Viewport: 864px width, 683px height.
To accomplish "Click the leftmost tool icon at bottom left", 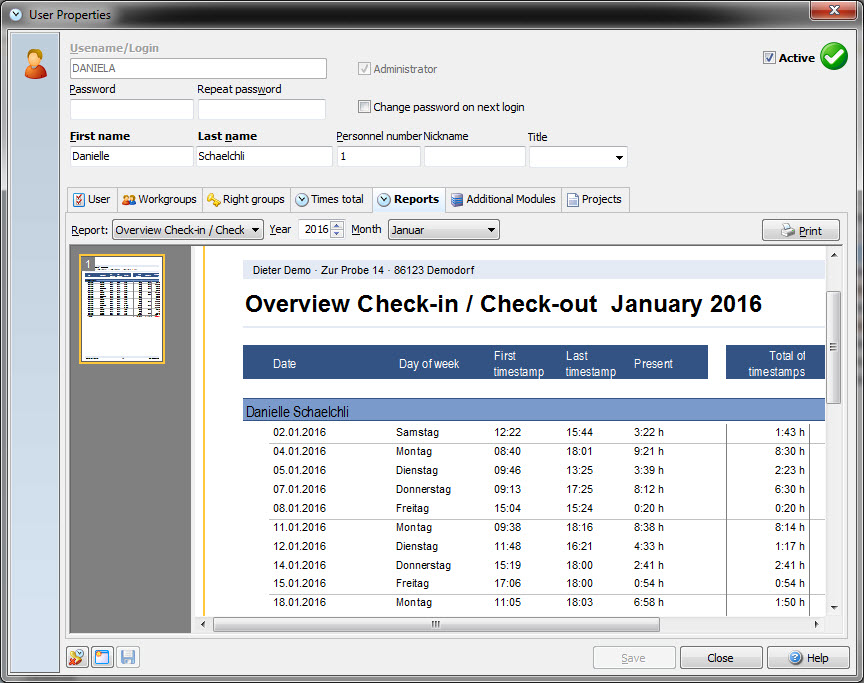I will 75,657.
